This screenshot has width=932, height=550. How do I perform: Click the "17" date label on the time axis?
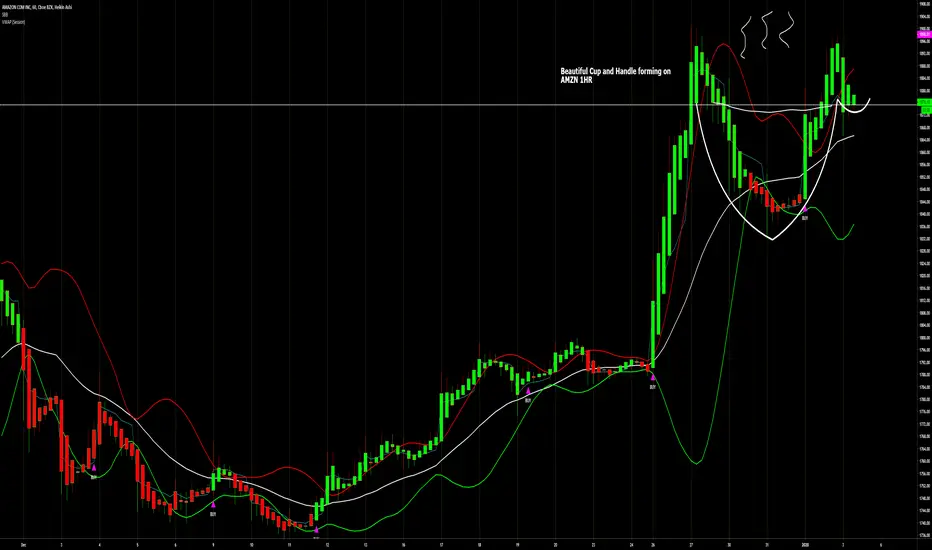(x=441, y=545)
